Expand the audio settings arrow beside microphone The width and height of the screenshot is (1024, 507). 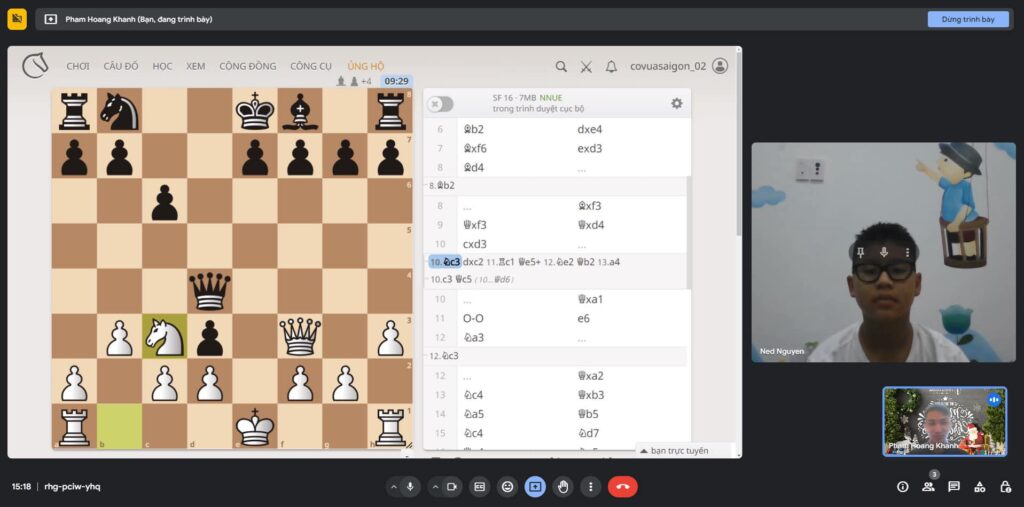(x=393, y=487)
